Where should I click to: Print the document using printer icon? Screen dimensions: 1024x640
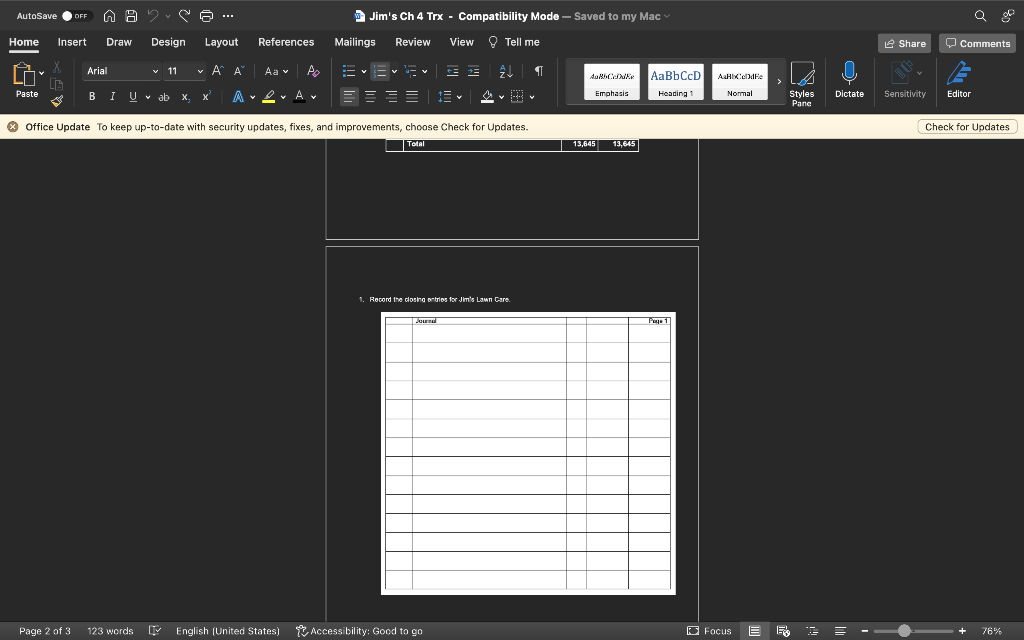(x=206, y=16)
